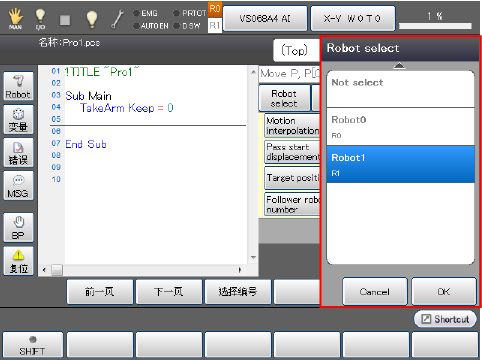Open Pass start displacement parameter
Image resolution: width=482 pixels, height=360 pixels.
click(x=292, y=152)
